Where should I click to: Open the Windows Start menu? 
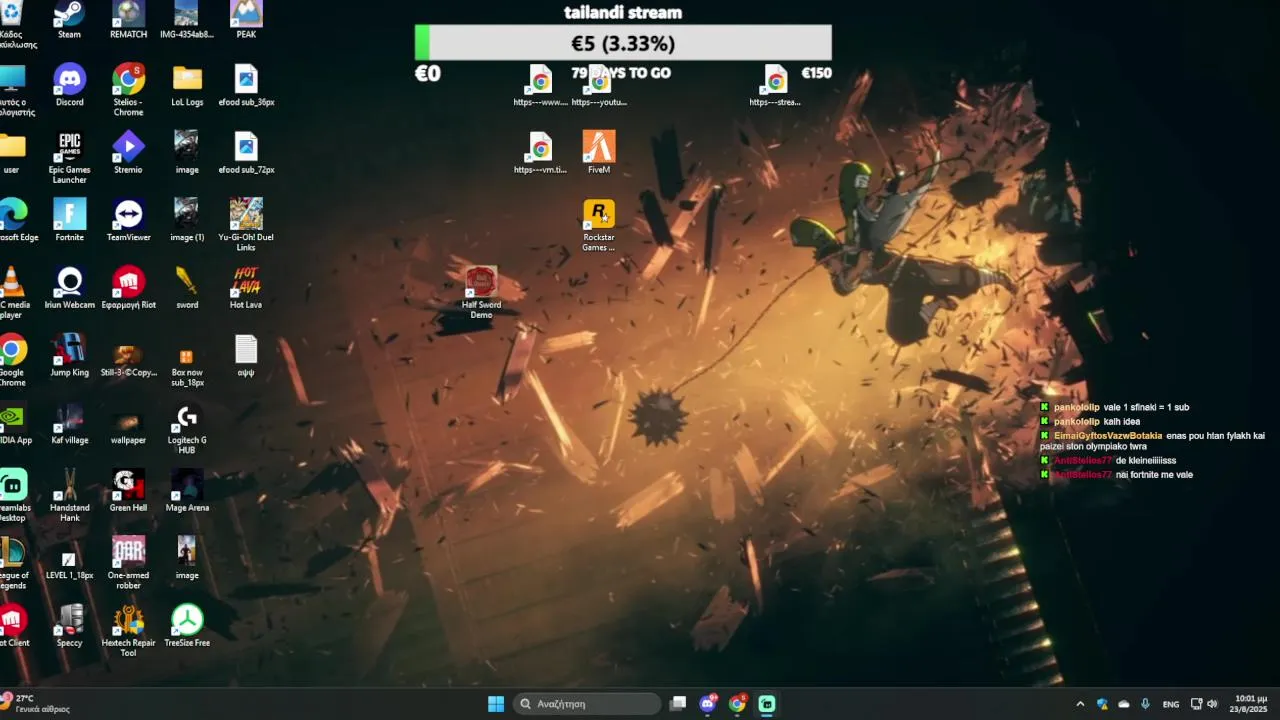(496, 704)
